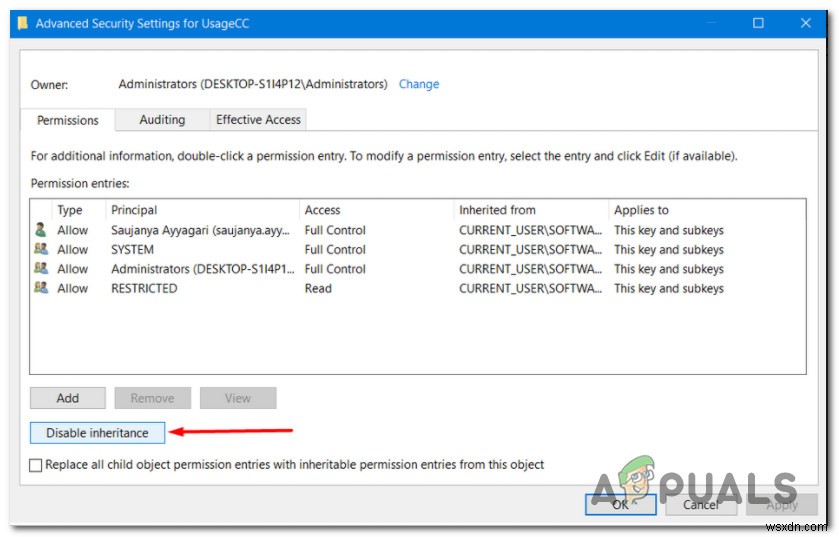The image size is (839, 537).
Task: Click This key and subkeys in RESTRICTED row
Action: pyautogui.click(x=668, y=288)
